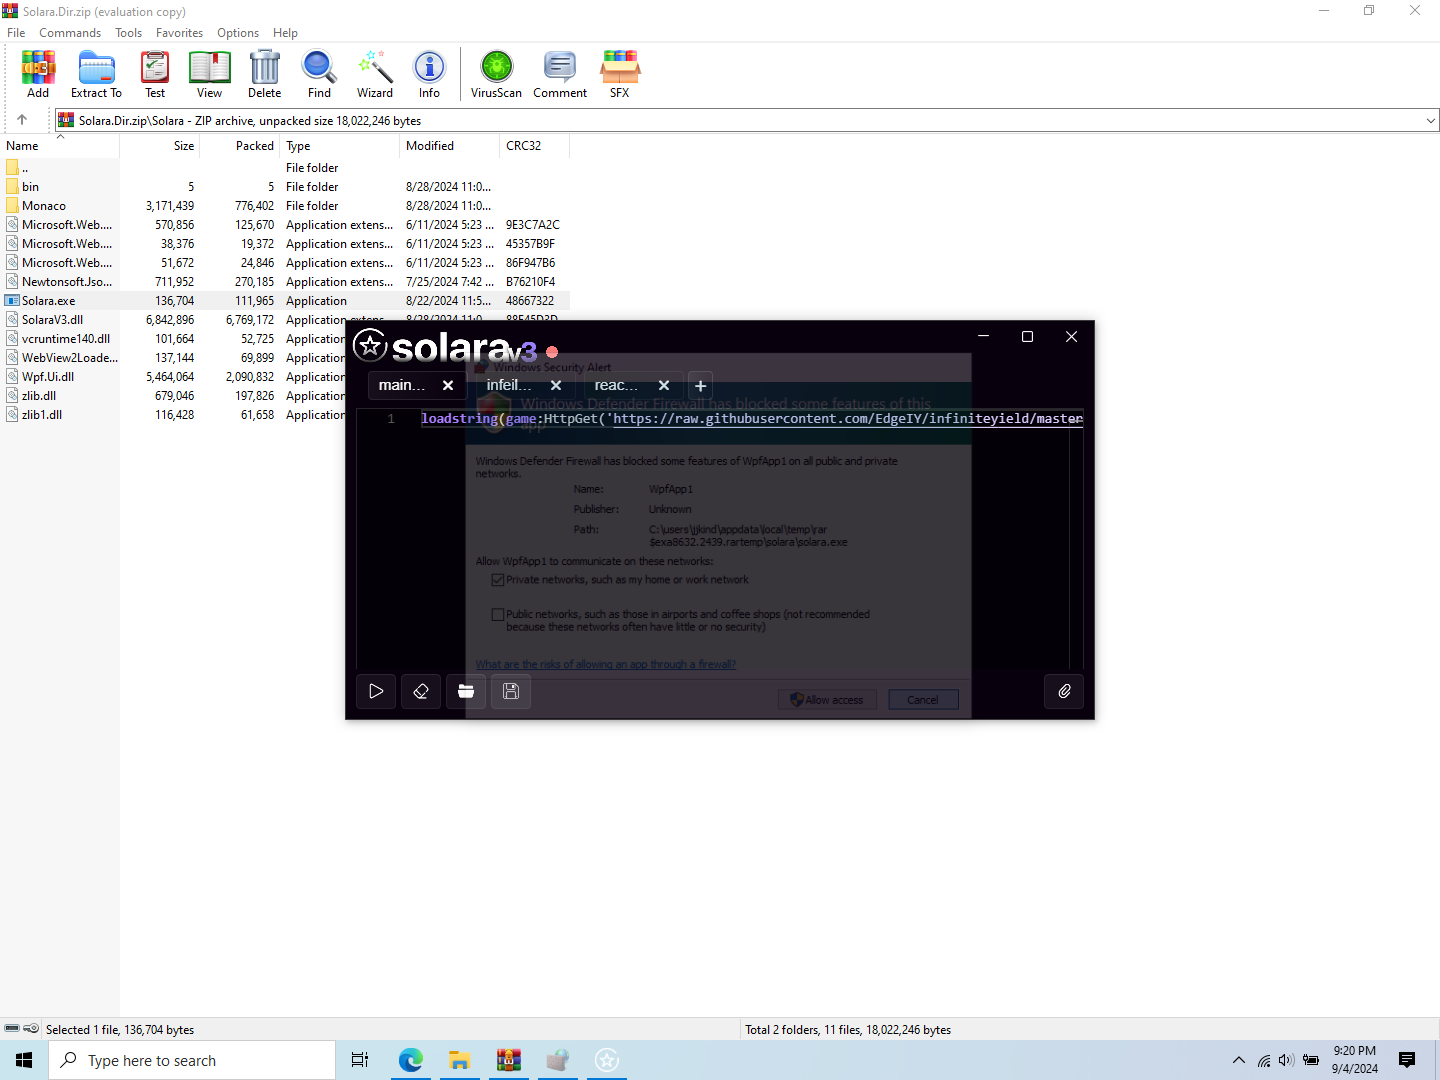
Task: Click the taskbar clock and date
Action: point(1354,1060)
